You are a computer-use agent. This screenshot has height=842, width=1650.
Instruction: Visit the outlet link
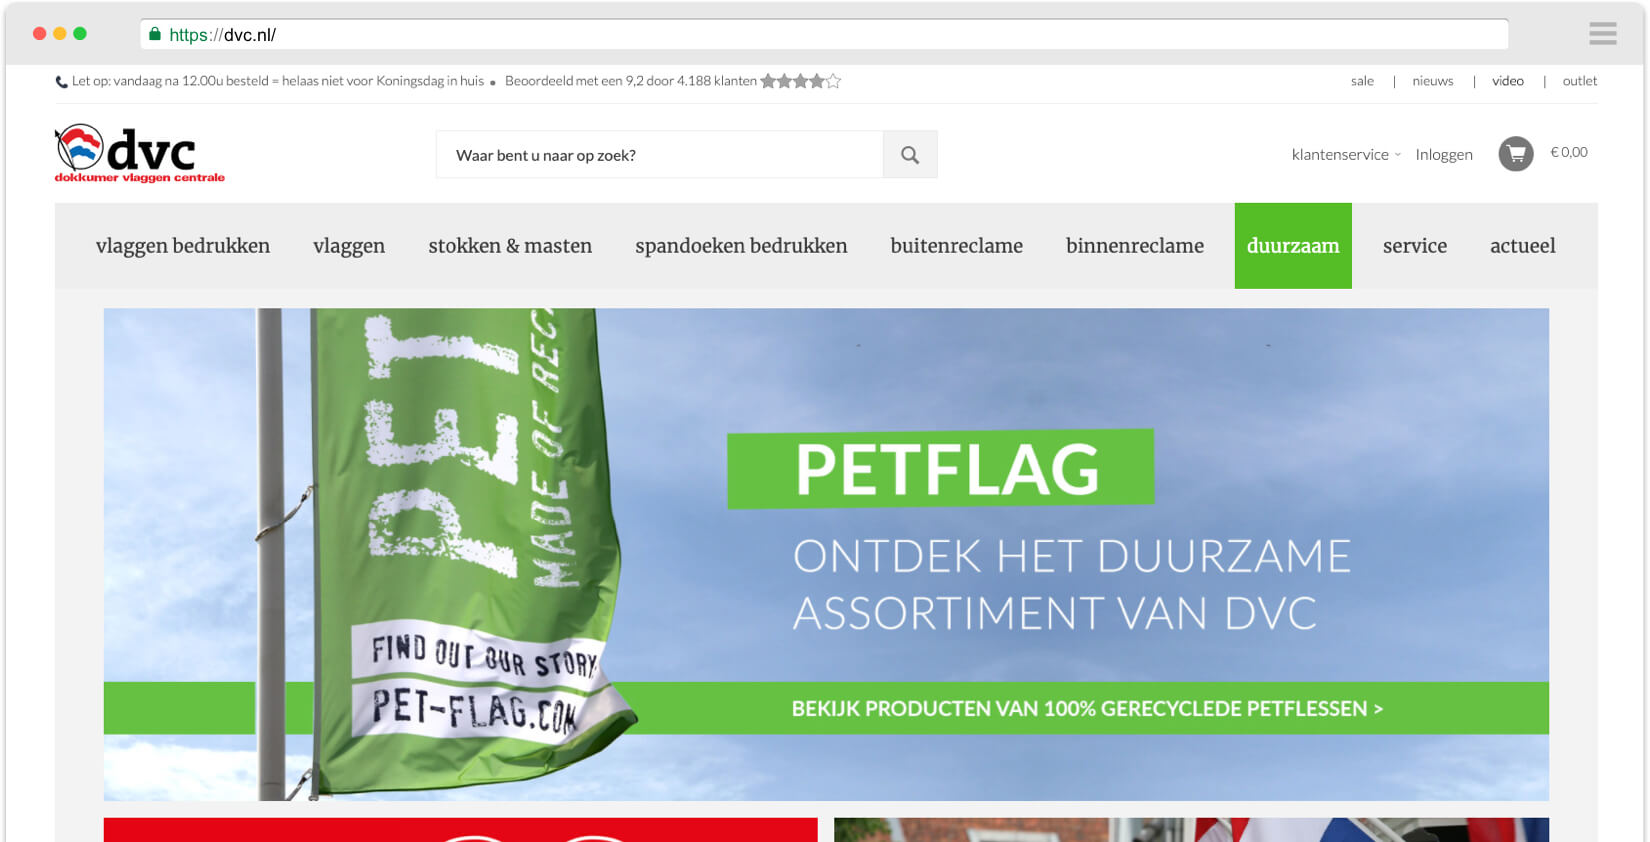tap(1580, 81)
